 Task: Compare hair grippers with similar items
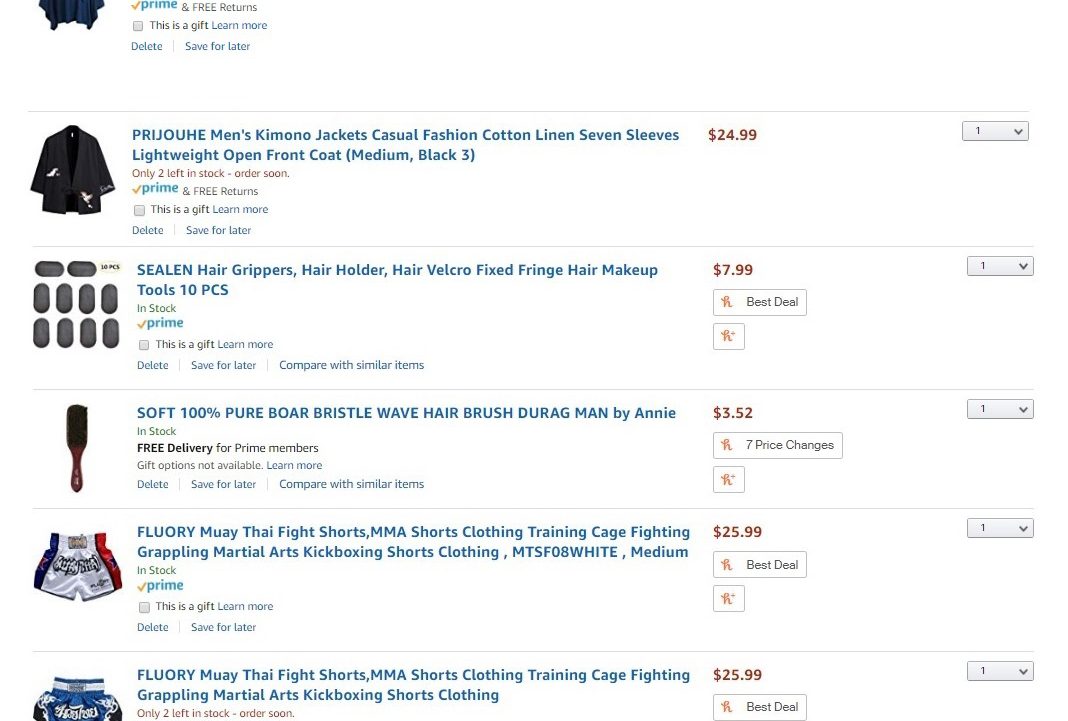coord(351,365)
